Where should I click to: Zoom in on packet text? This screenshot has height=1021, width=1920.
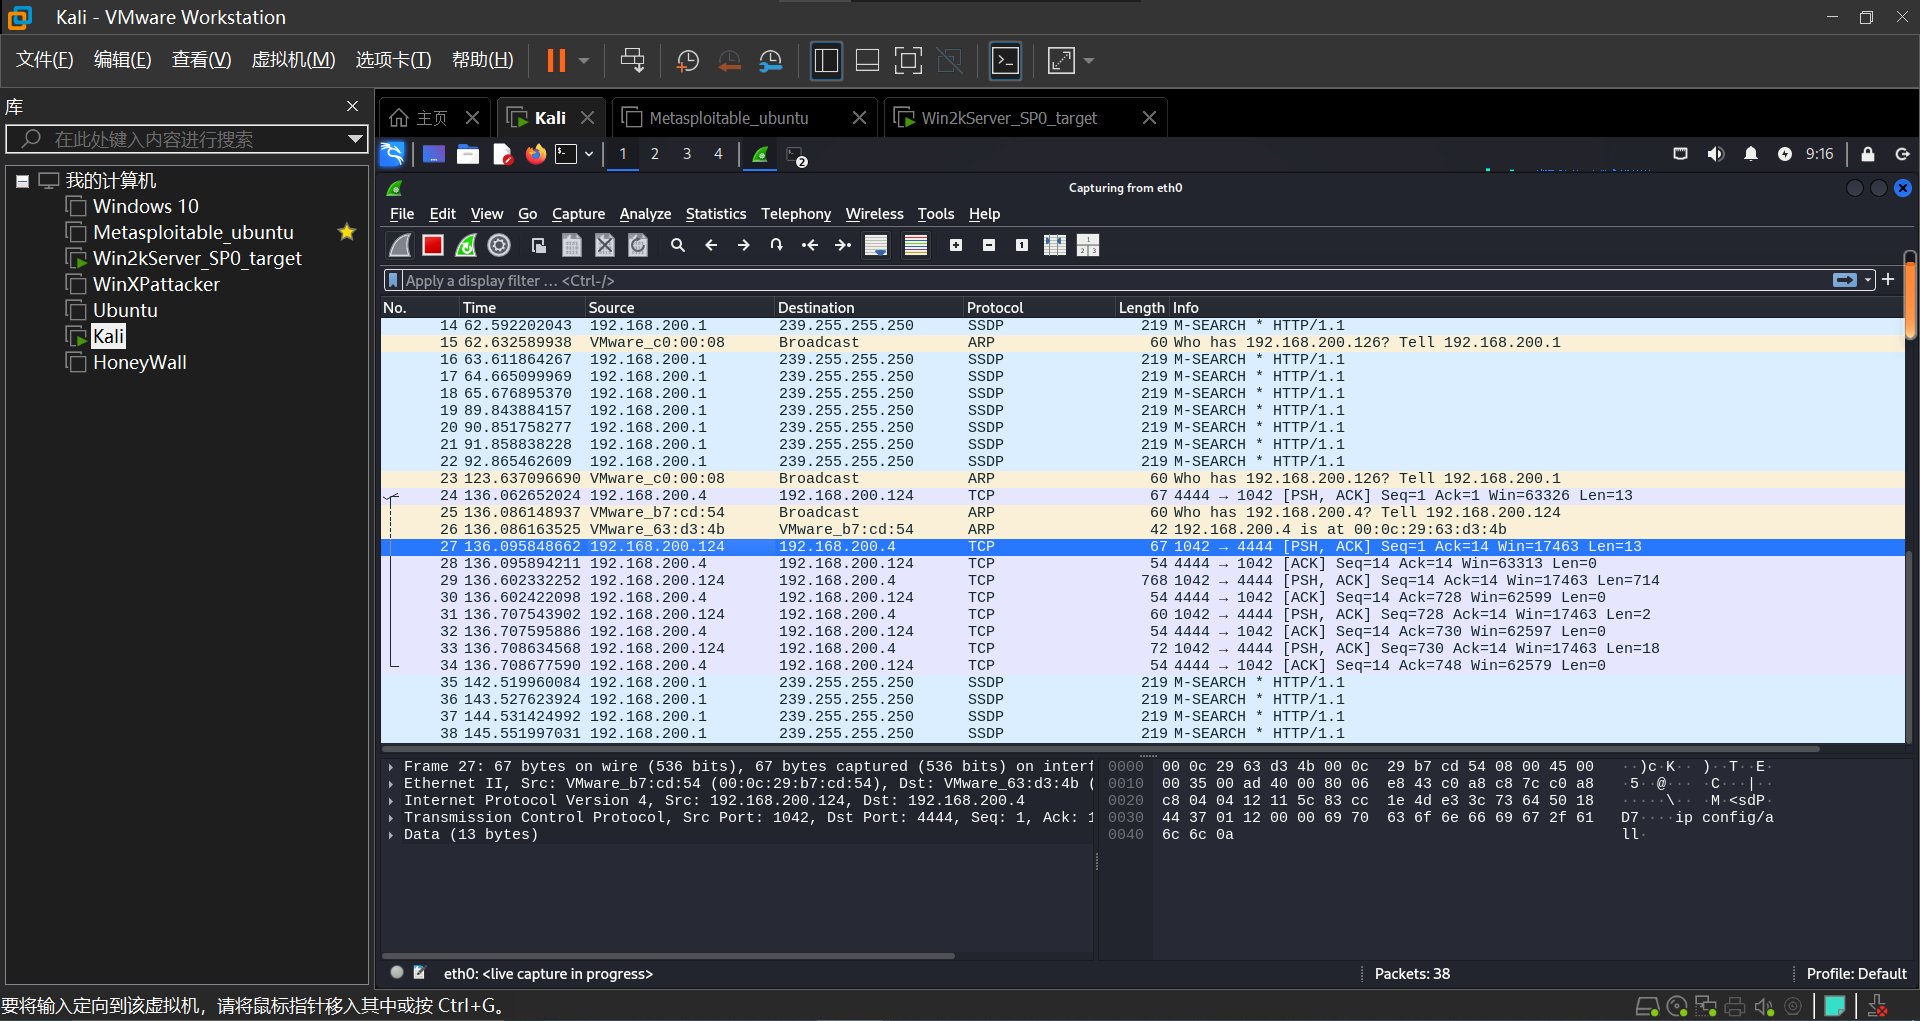click(956, 246)
